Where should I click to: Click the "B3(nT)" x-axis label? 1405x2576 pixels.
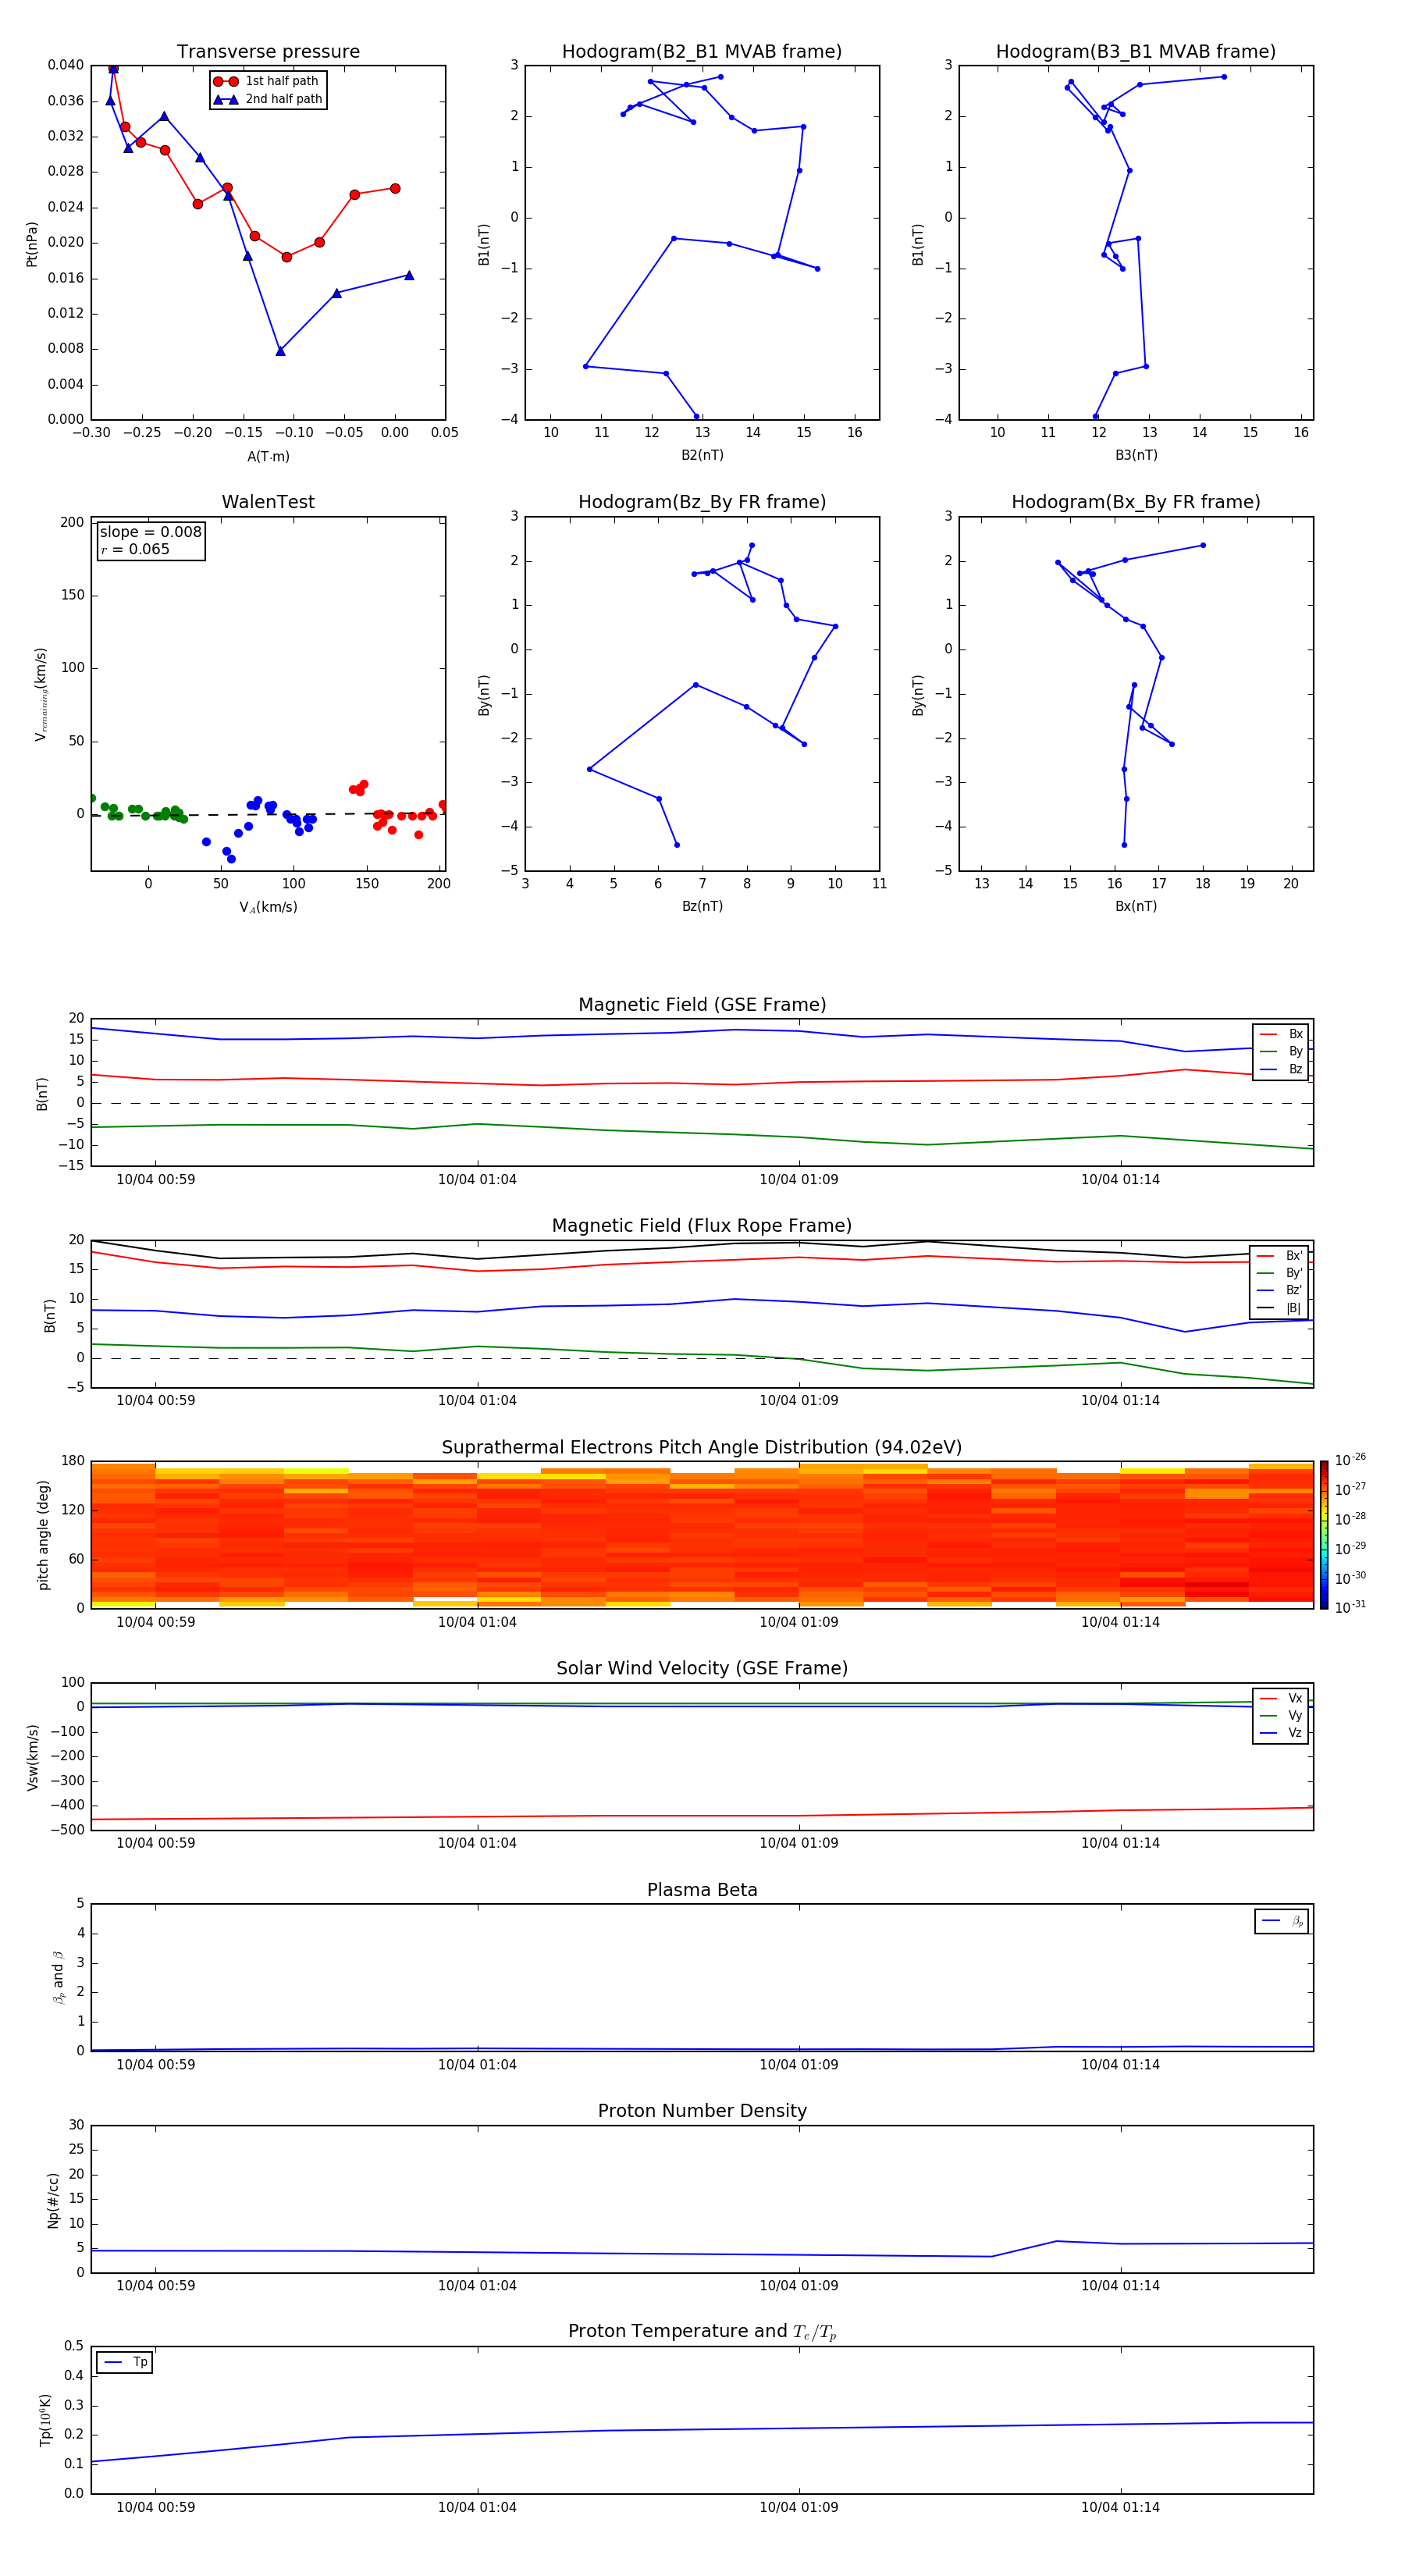click(x=1136, y=455)
